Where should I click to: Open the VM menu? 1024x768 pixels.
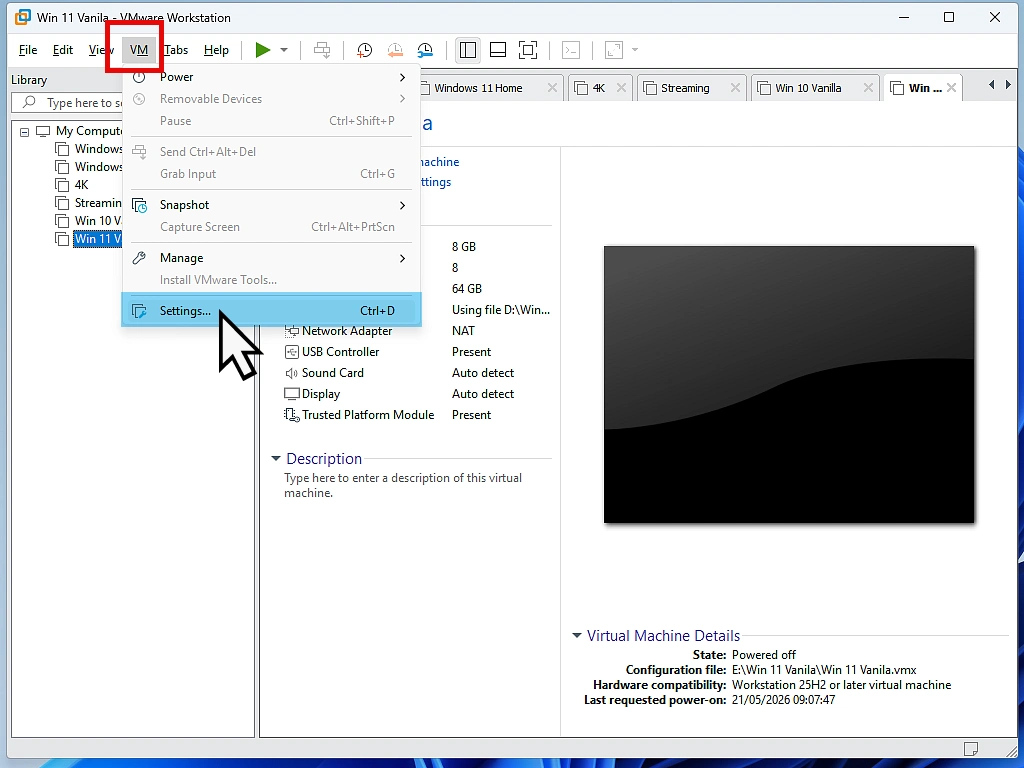coord(138,50)
